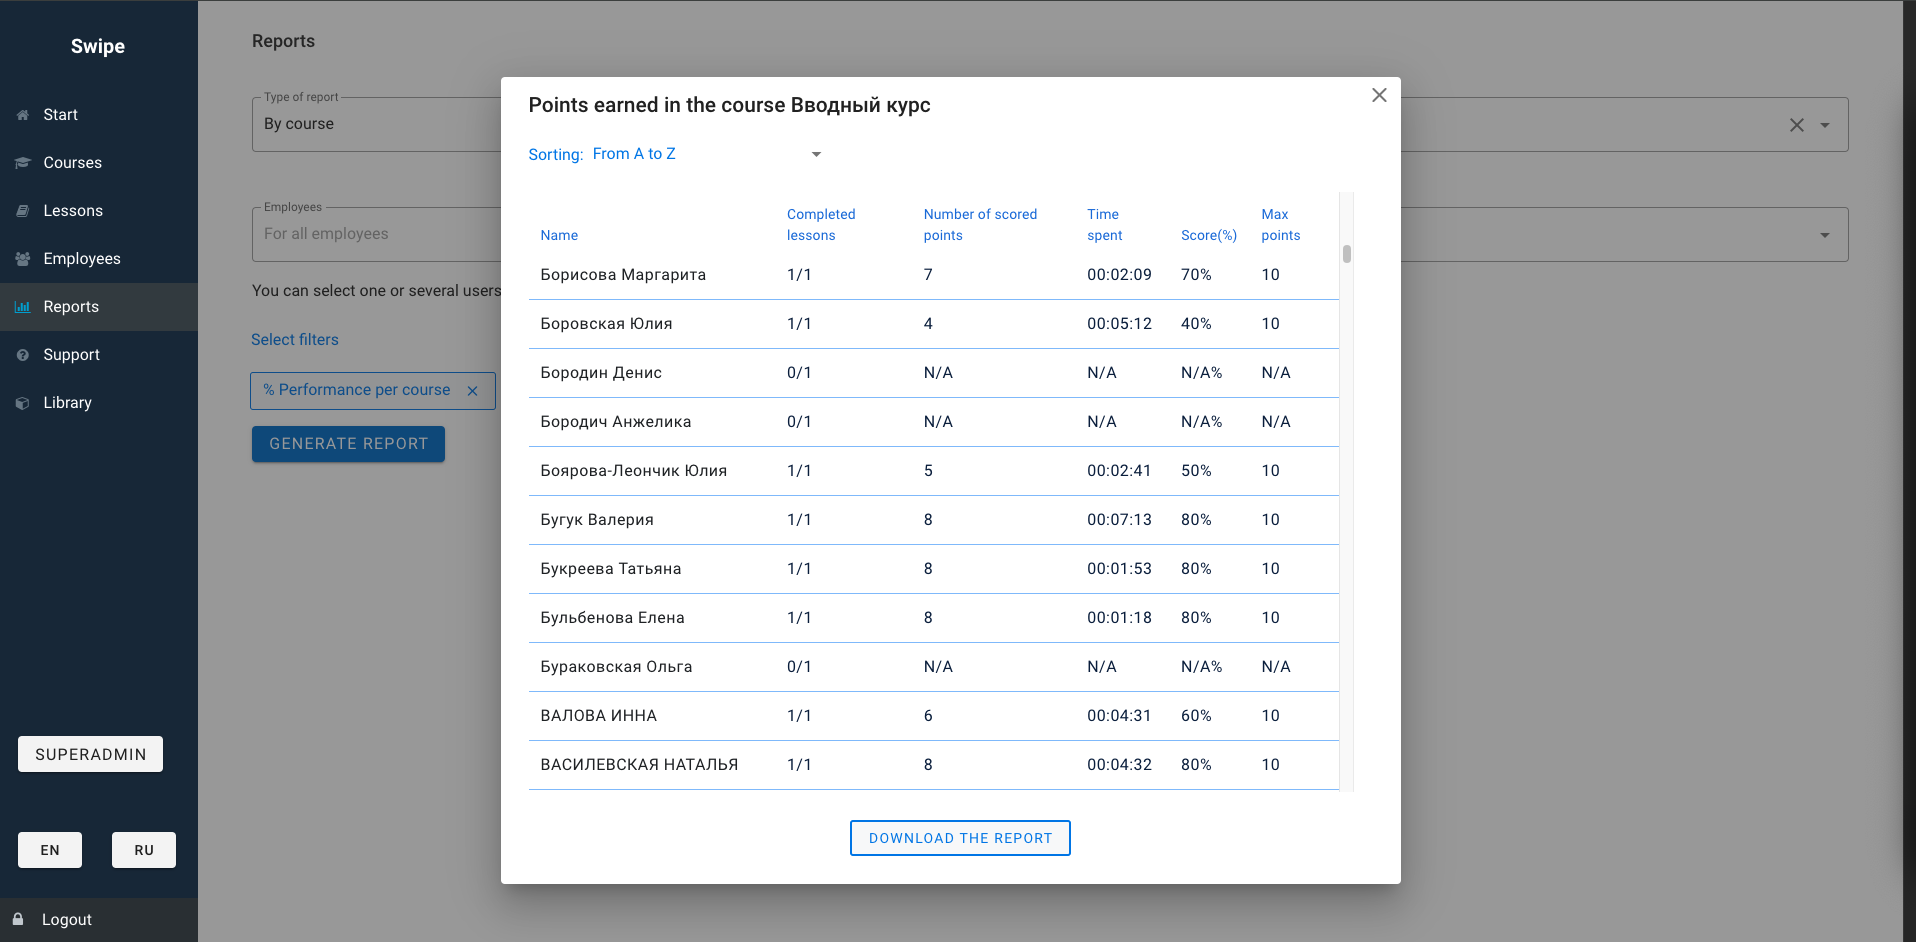Image resolution: width=1916 pixels, height=942 pixels.
Task: Click the Download the Report button
Action: pyautogui.click(x=960, y=838)
